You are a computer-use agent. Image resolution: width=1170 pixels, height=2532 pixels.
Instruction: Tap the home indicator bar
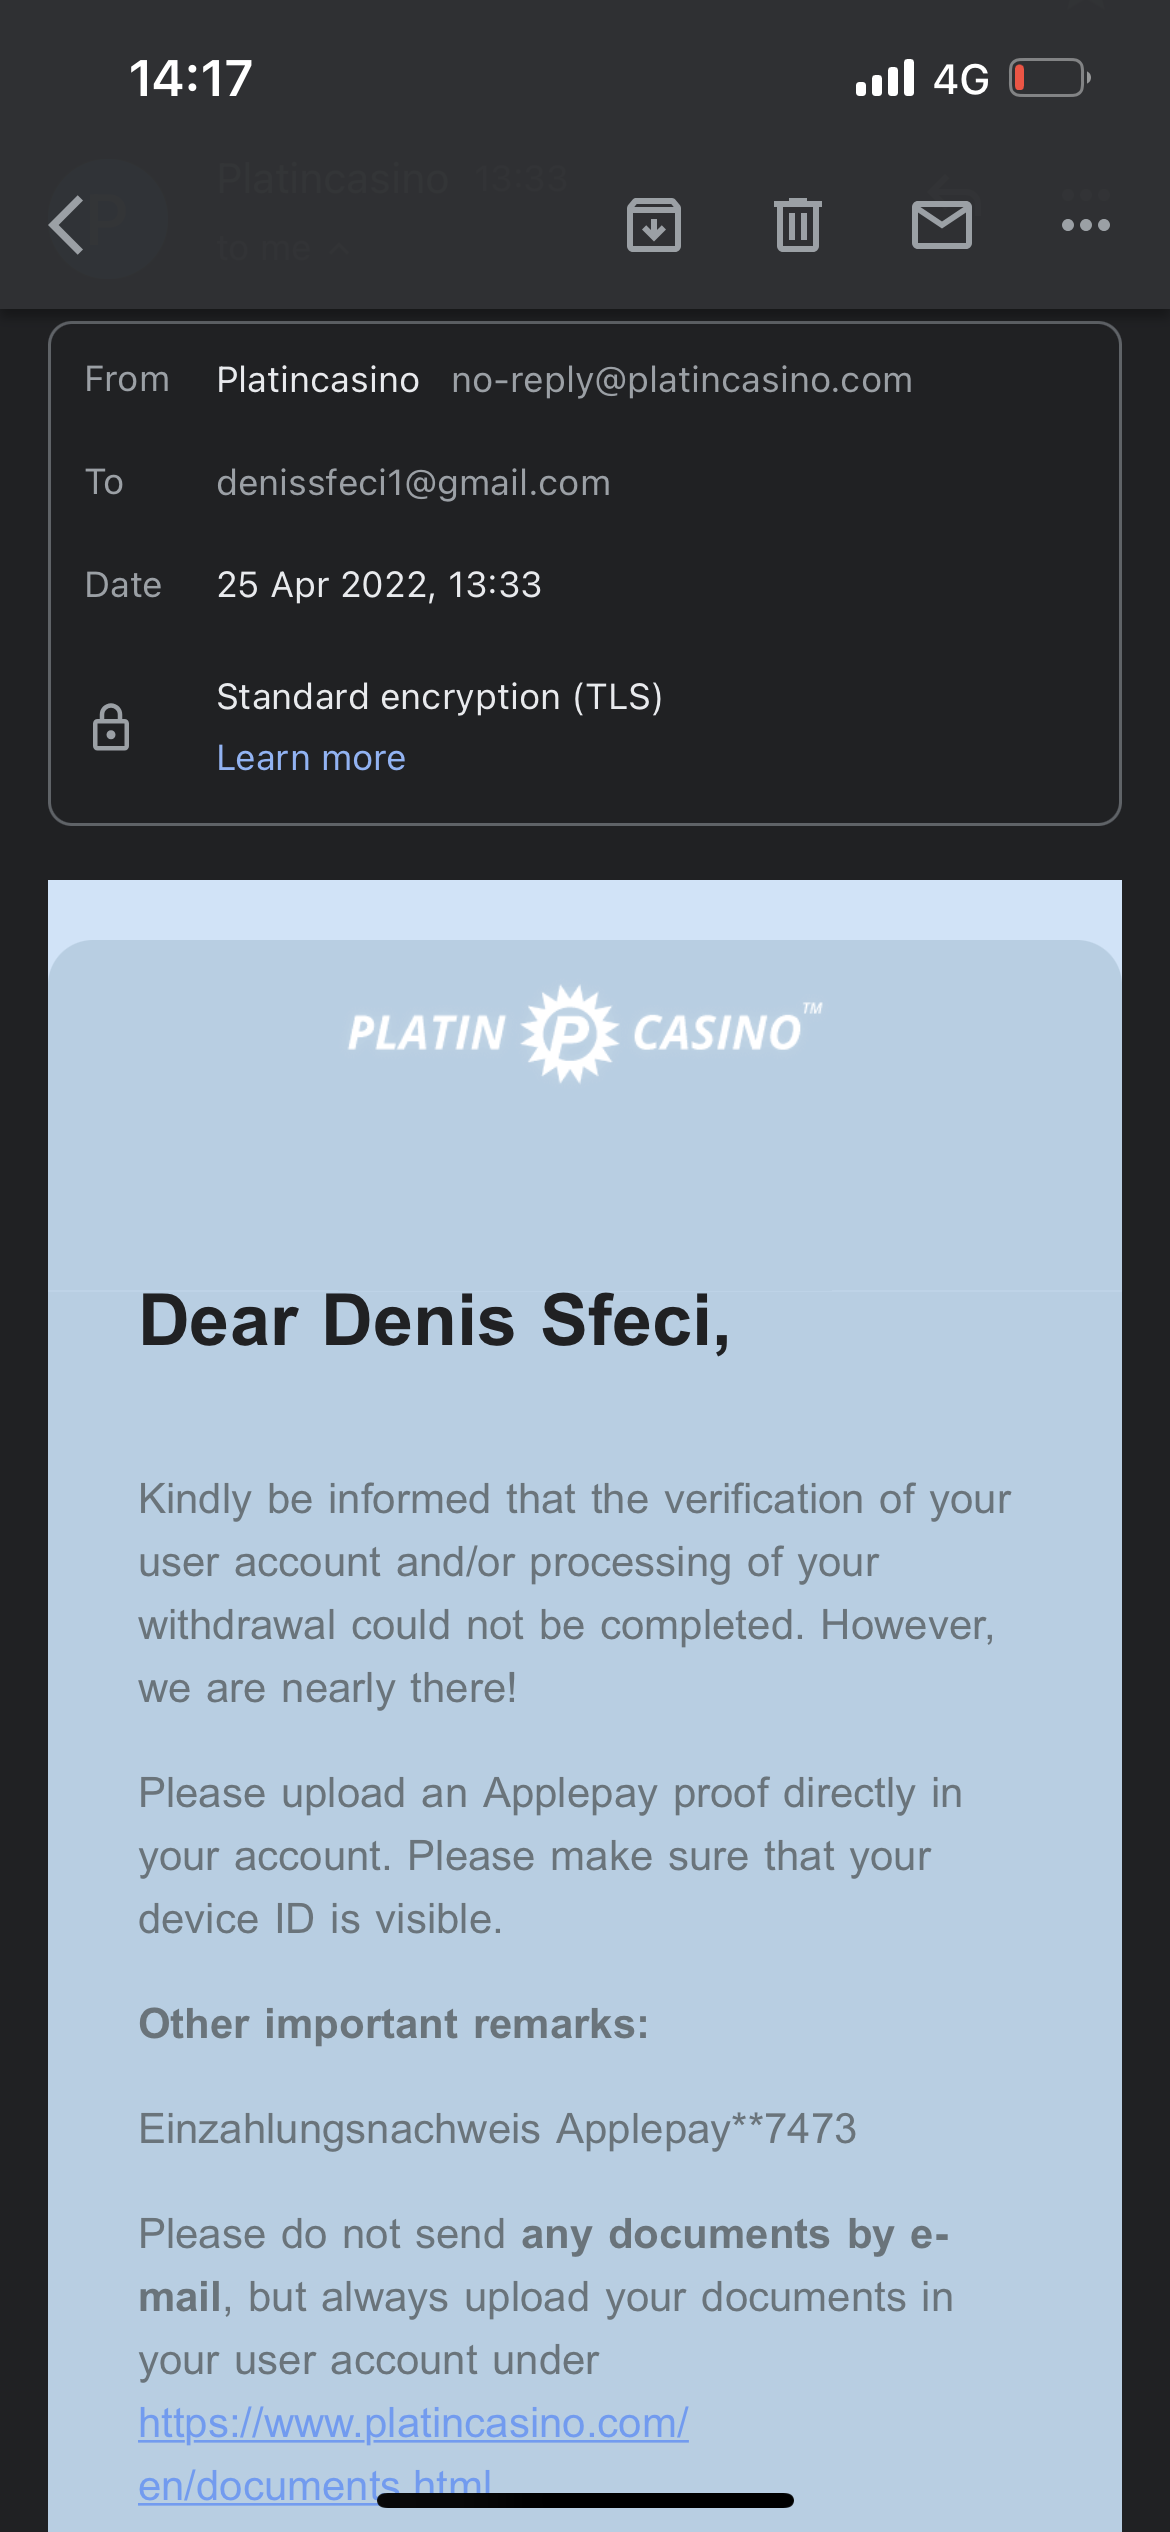coord(585,2500)
